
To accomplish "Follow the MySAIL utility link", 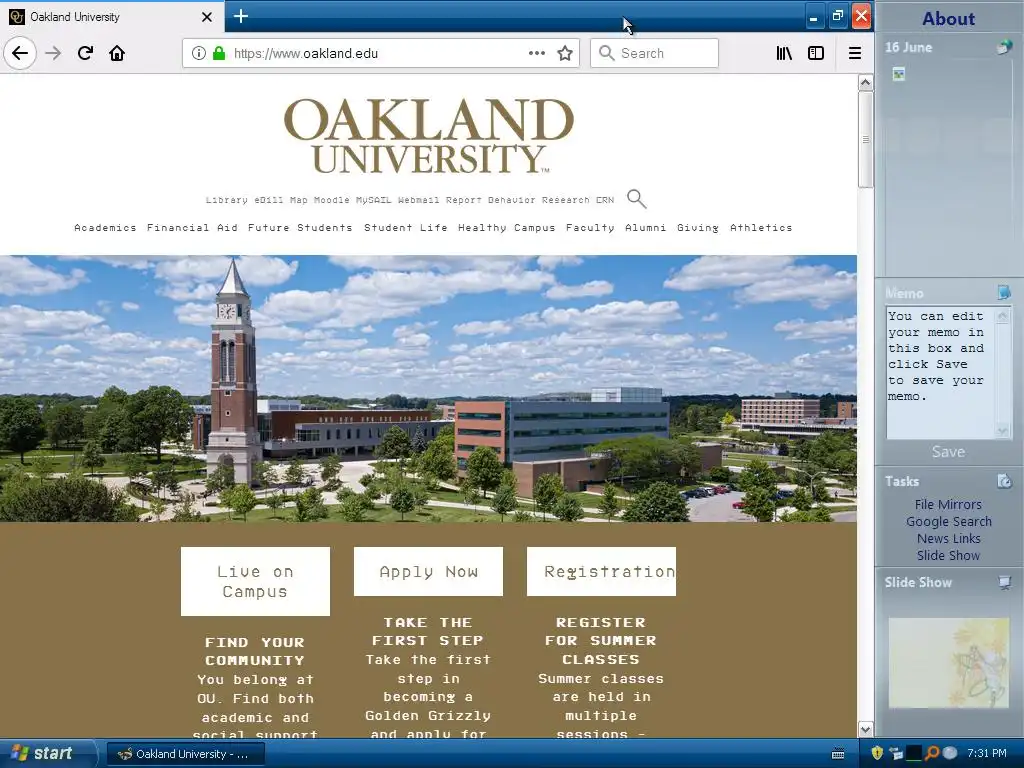I will click(374, 200).
